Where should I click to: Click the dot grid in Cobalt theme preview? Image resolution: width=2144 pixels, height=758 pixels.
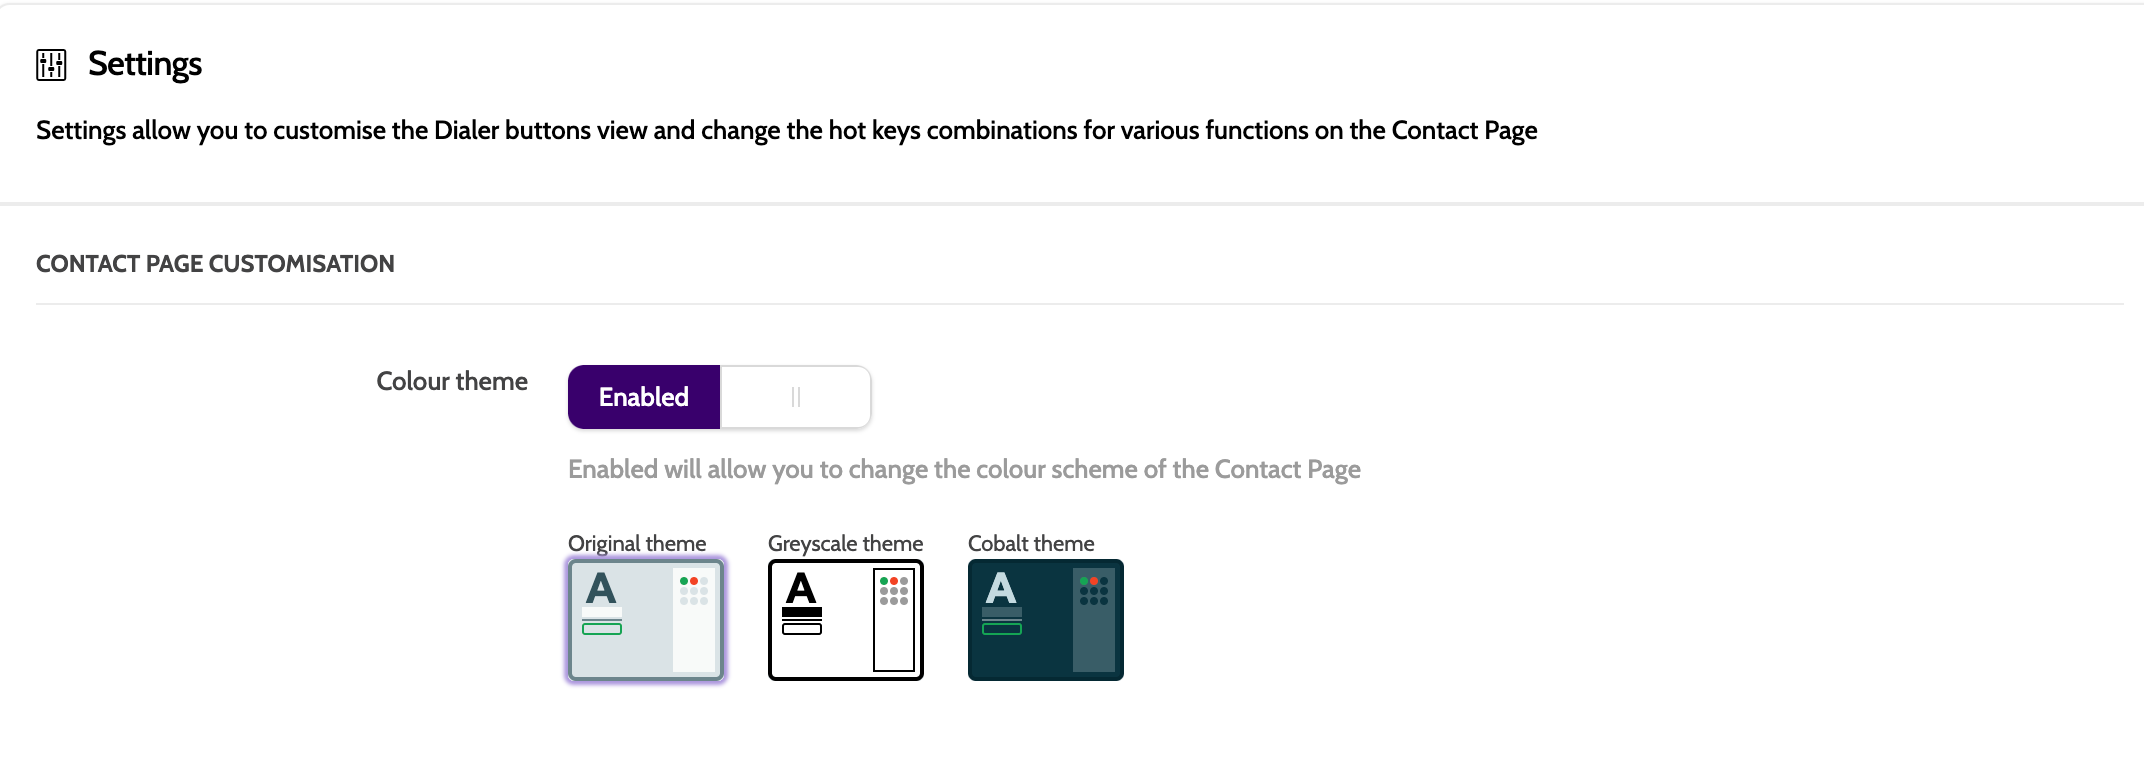[x=1094, y=591]
